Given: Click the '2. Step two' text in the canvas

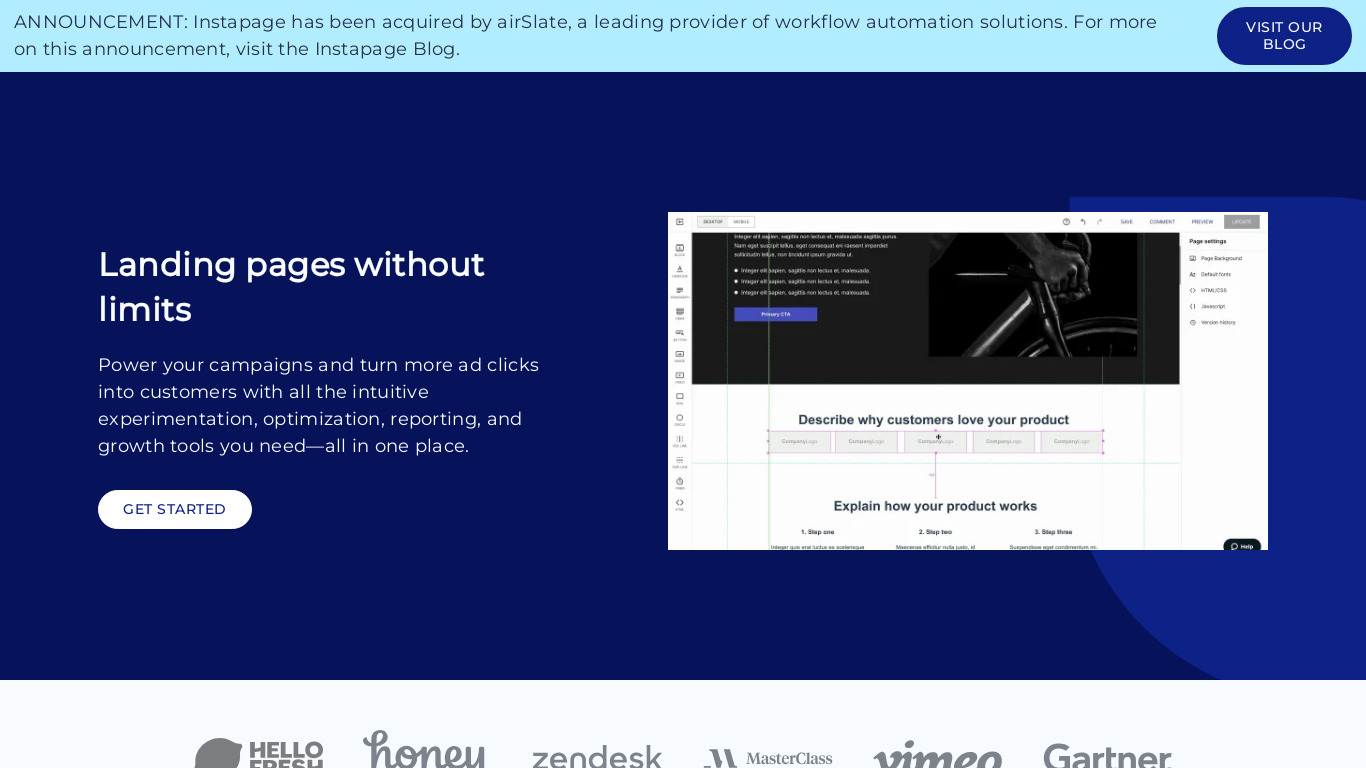Looking at the screenshot, I should click(935, 532).
